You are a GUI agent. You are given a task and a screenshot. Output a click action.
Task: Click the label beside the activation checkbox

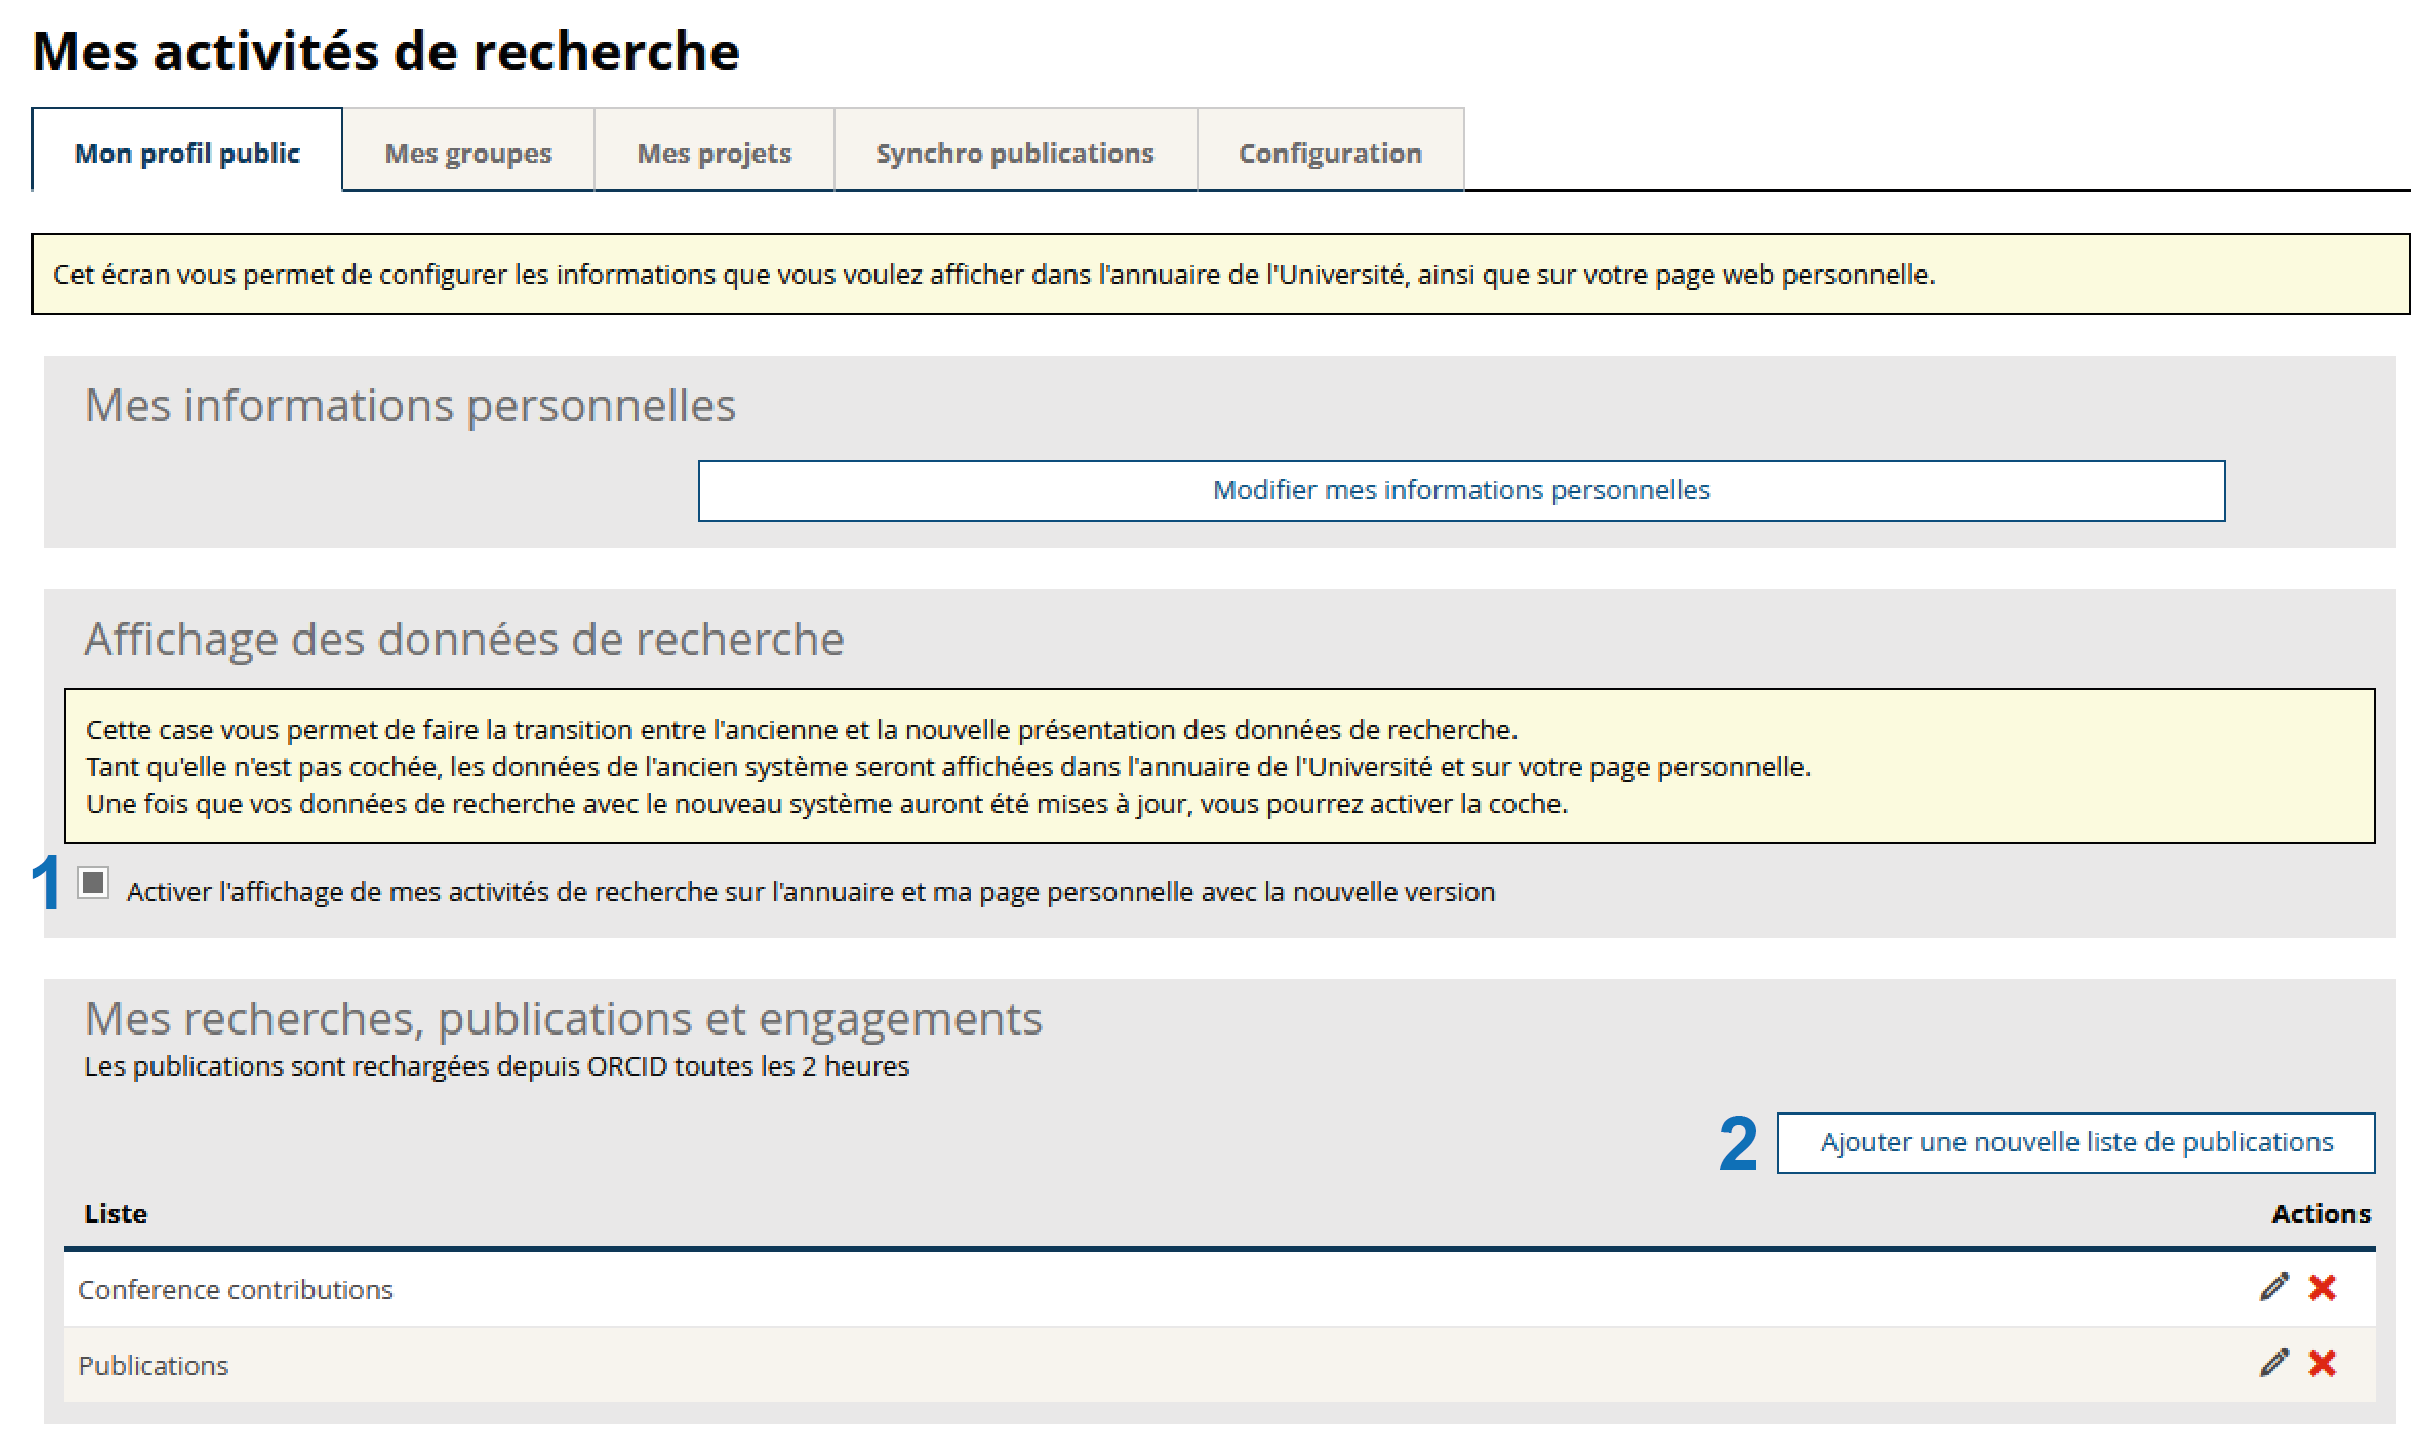pos(811,892)
